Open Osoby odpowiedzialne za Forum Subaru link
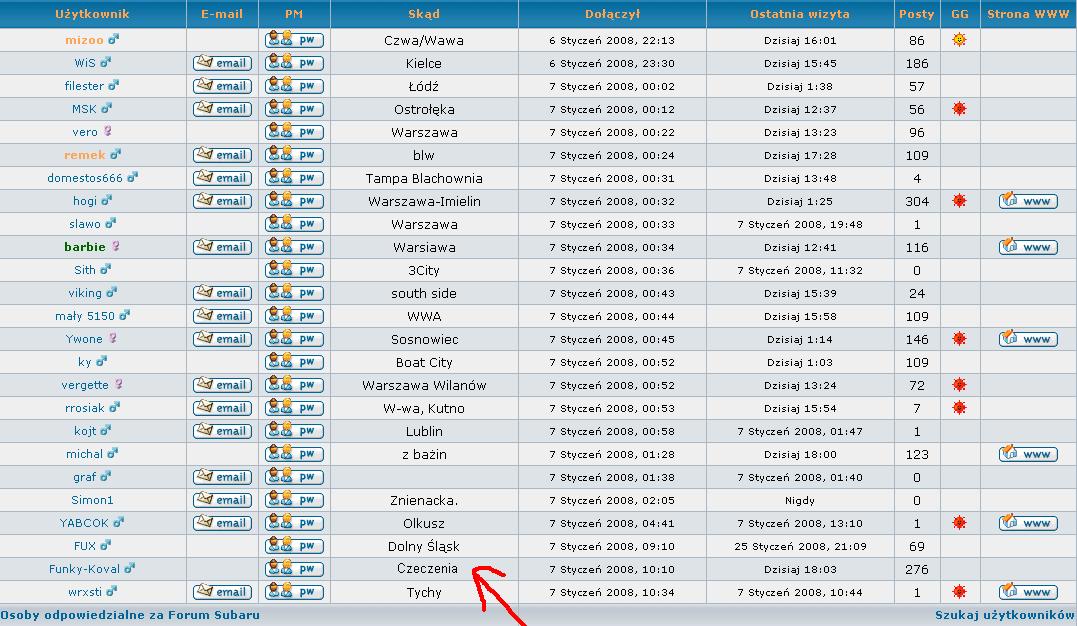Image resolution: width=1077 pixels, height=626 pixels. [130, 615]
